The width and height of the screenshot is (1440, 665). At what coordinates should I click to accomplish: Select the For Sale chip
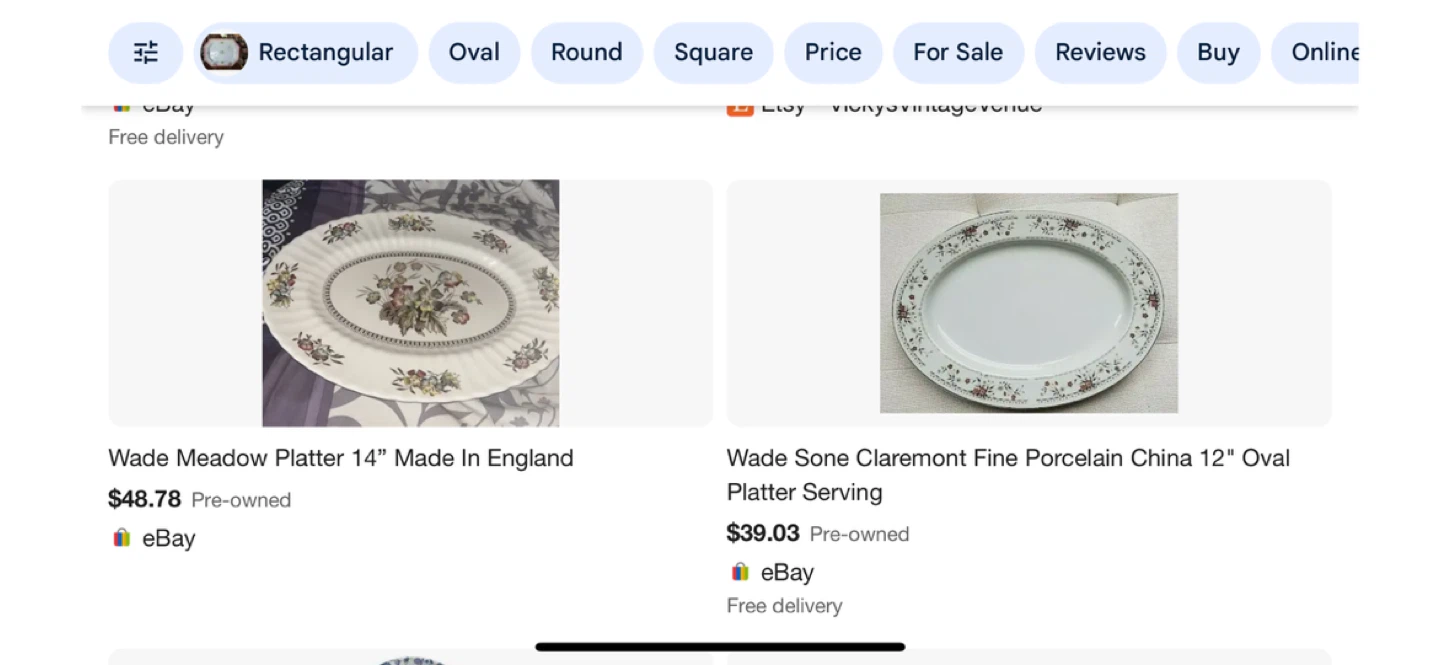[x=957, y=53]
